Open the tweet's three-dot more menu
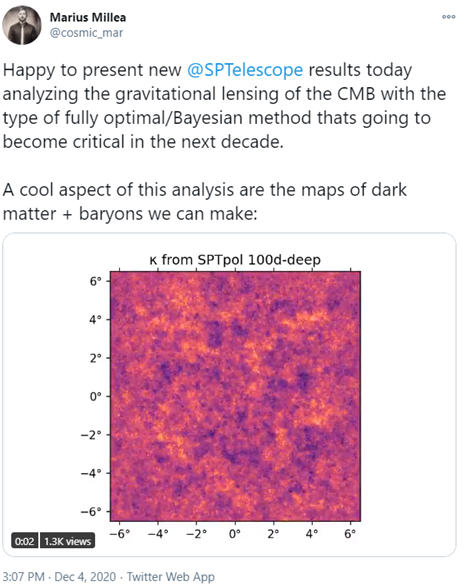Viewport: 466px width, 585px height. pyautogui.click(x=448, y=17)
